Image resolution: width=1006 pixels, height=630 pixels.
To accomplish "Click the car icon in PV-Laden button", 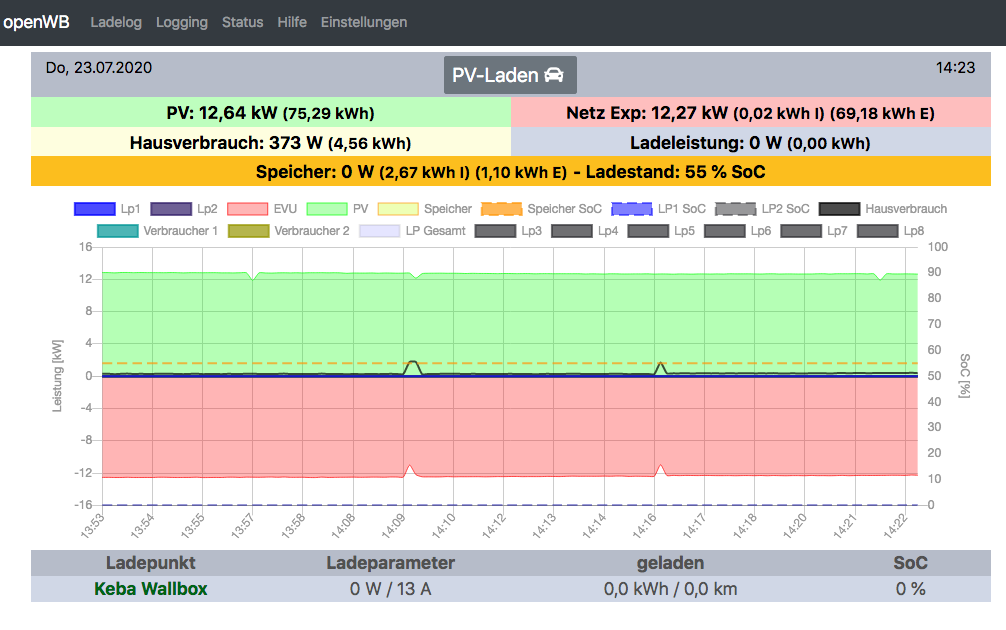I will pos(554,76).
